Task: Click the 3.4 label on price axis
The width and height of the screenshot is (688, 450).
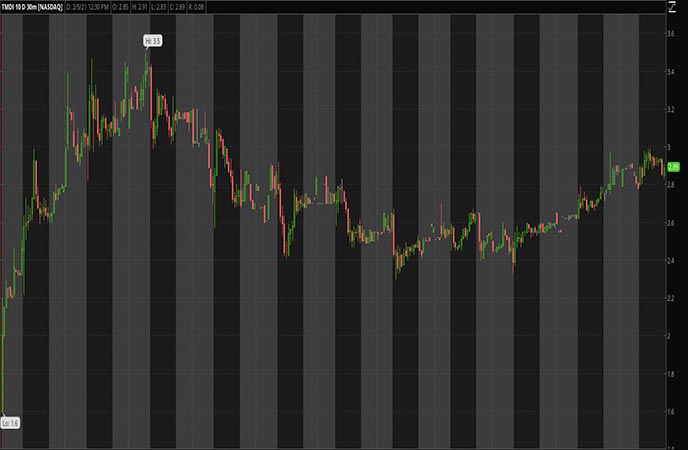Action: pyautogui.click(x=671, y=71)
